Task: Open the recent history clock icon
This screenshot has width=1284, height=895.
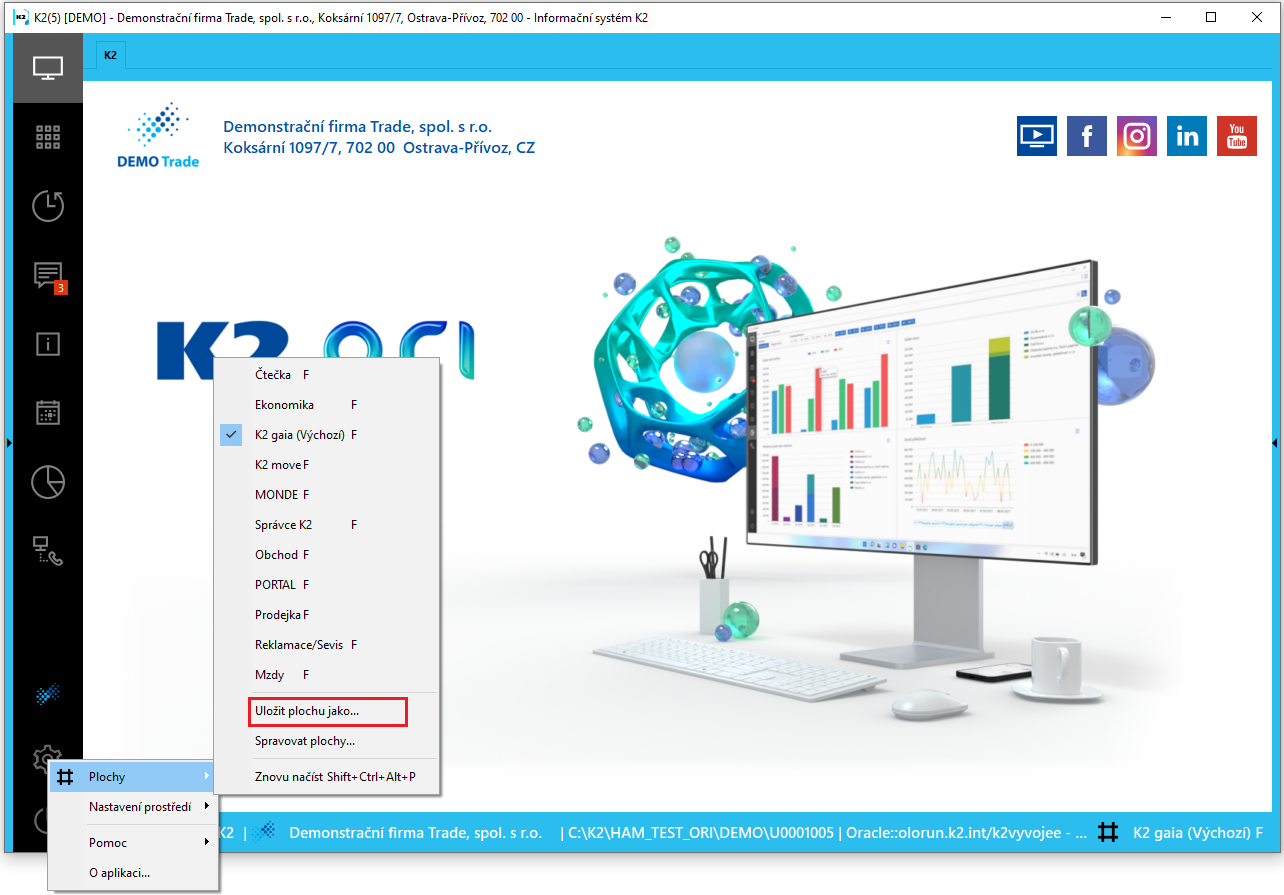Action: coord(48,206)
